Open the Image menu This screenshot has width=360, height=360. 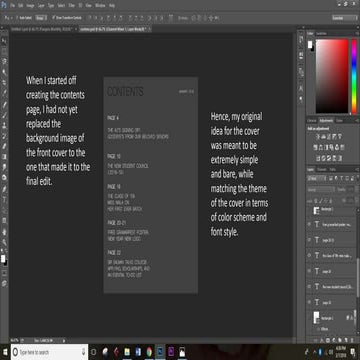[x=31, y=6]
